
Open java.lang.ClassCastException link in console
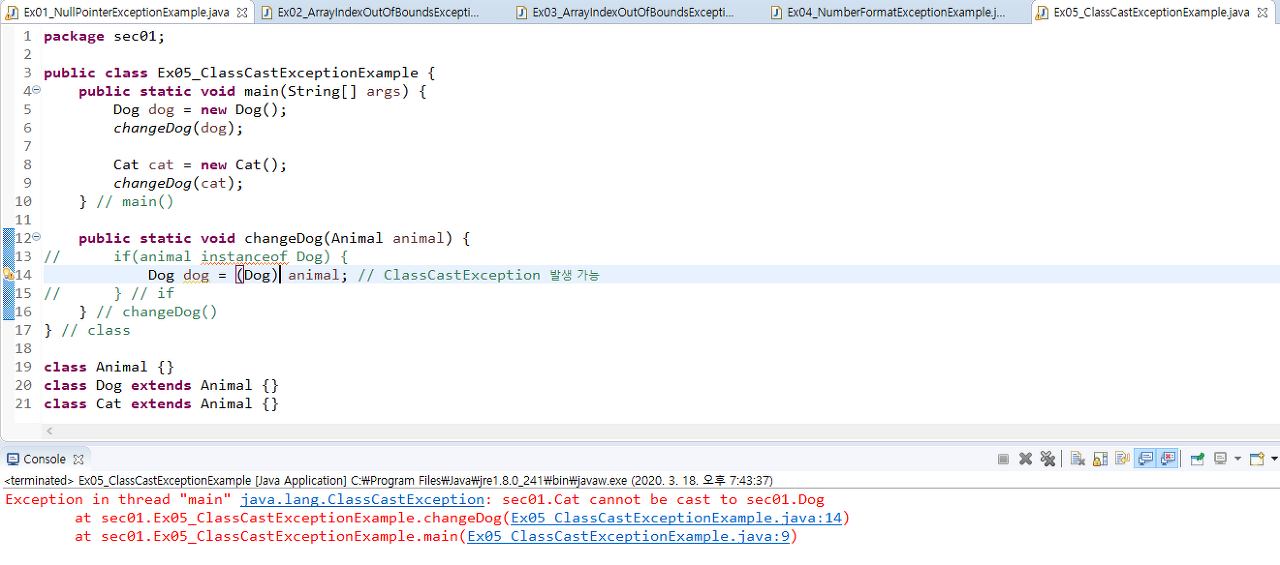click(x=362, y=499)
